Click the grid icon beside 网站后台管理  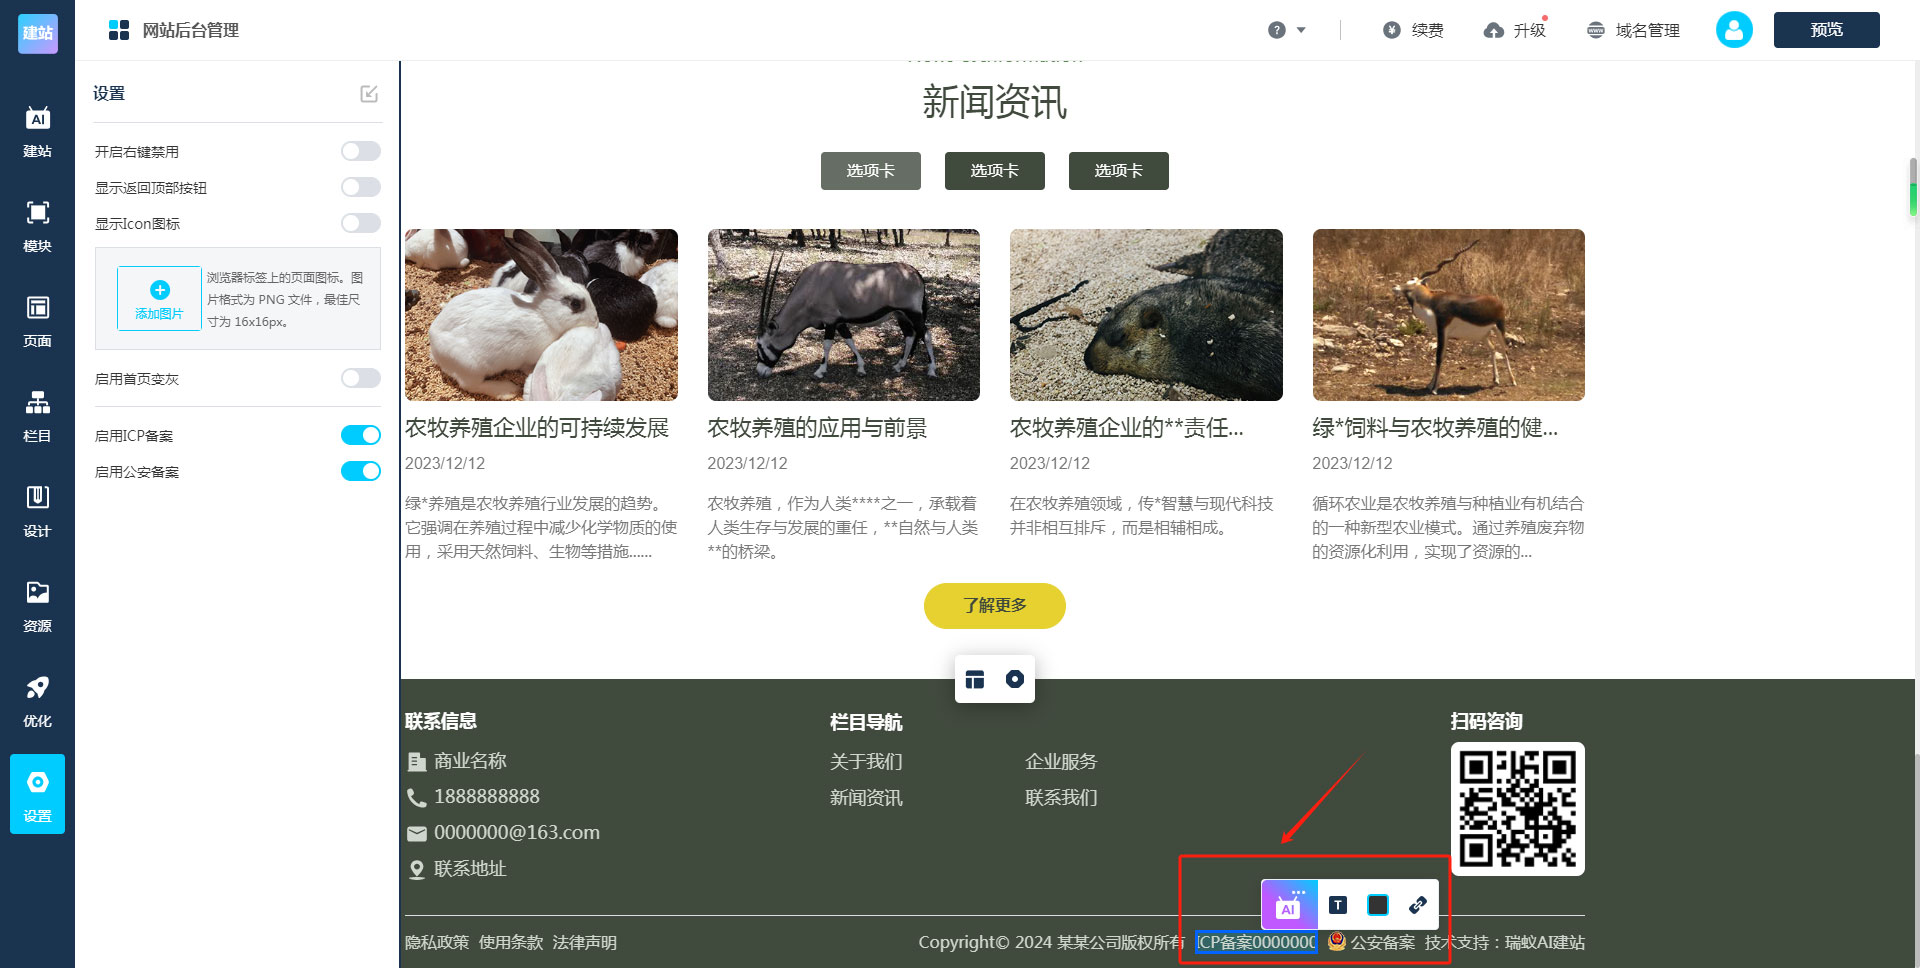click(119, 30)
